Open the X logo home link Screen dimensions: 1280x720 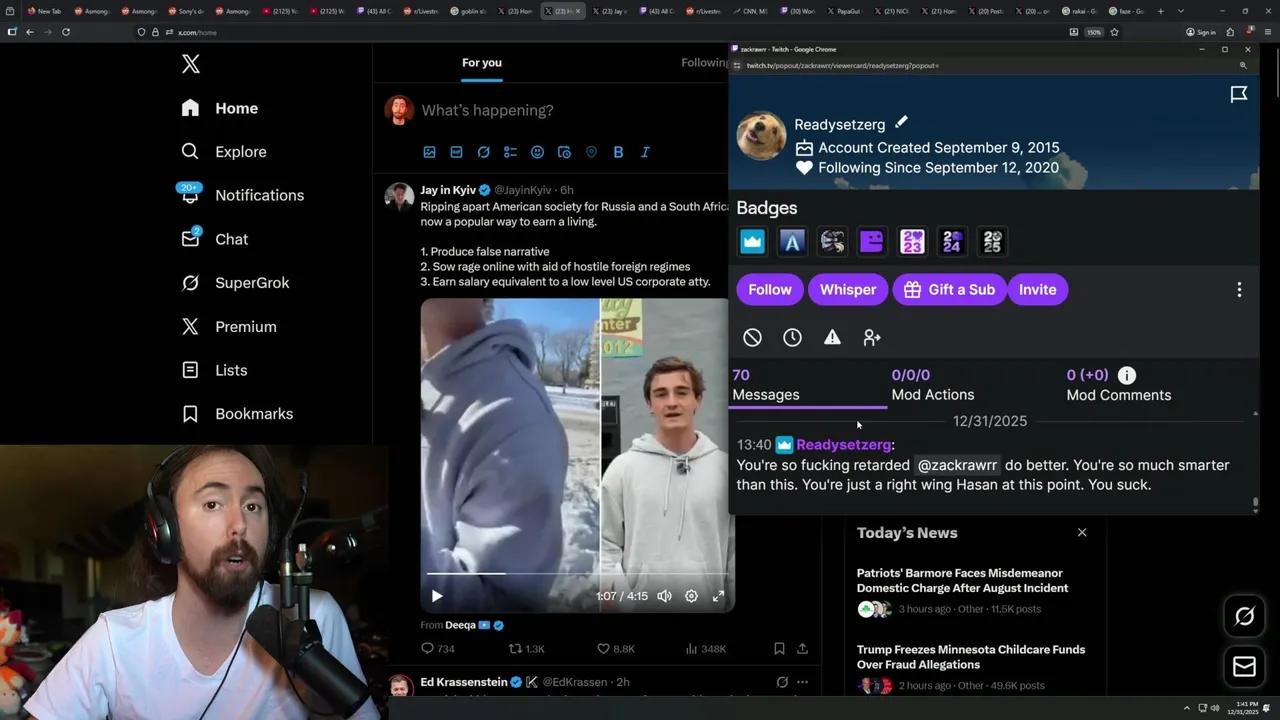pyautogui.click(x=191, y=65)
